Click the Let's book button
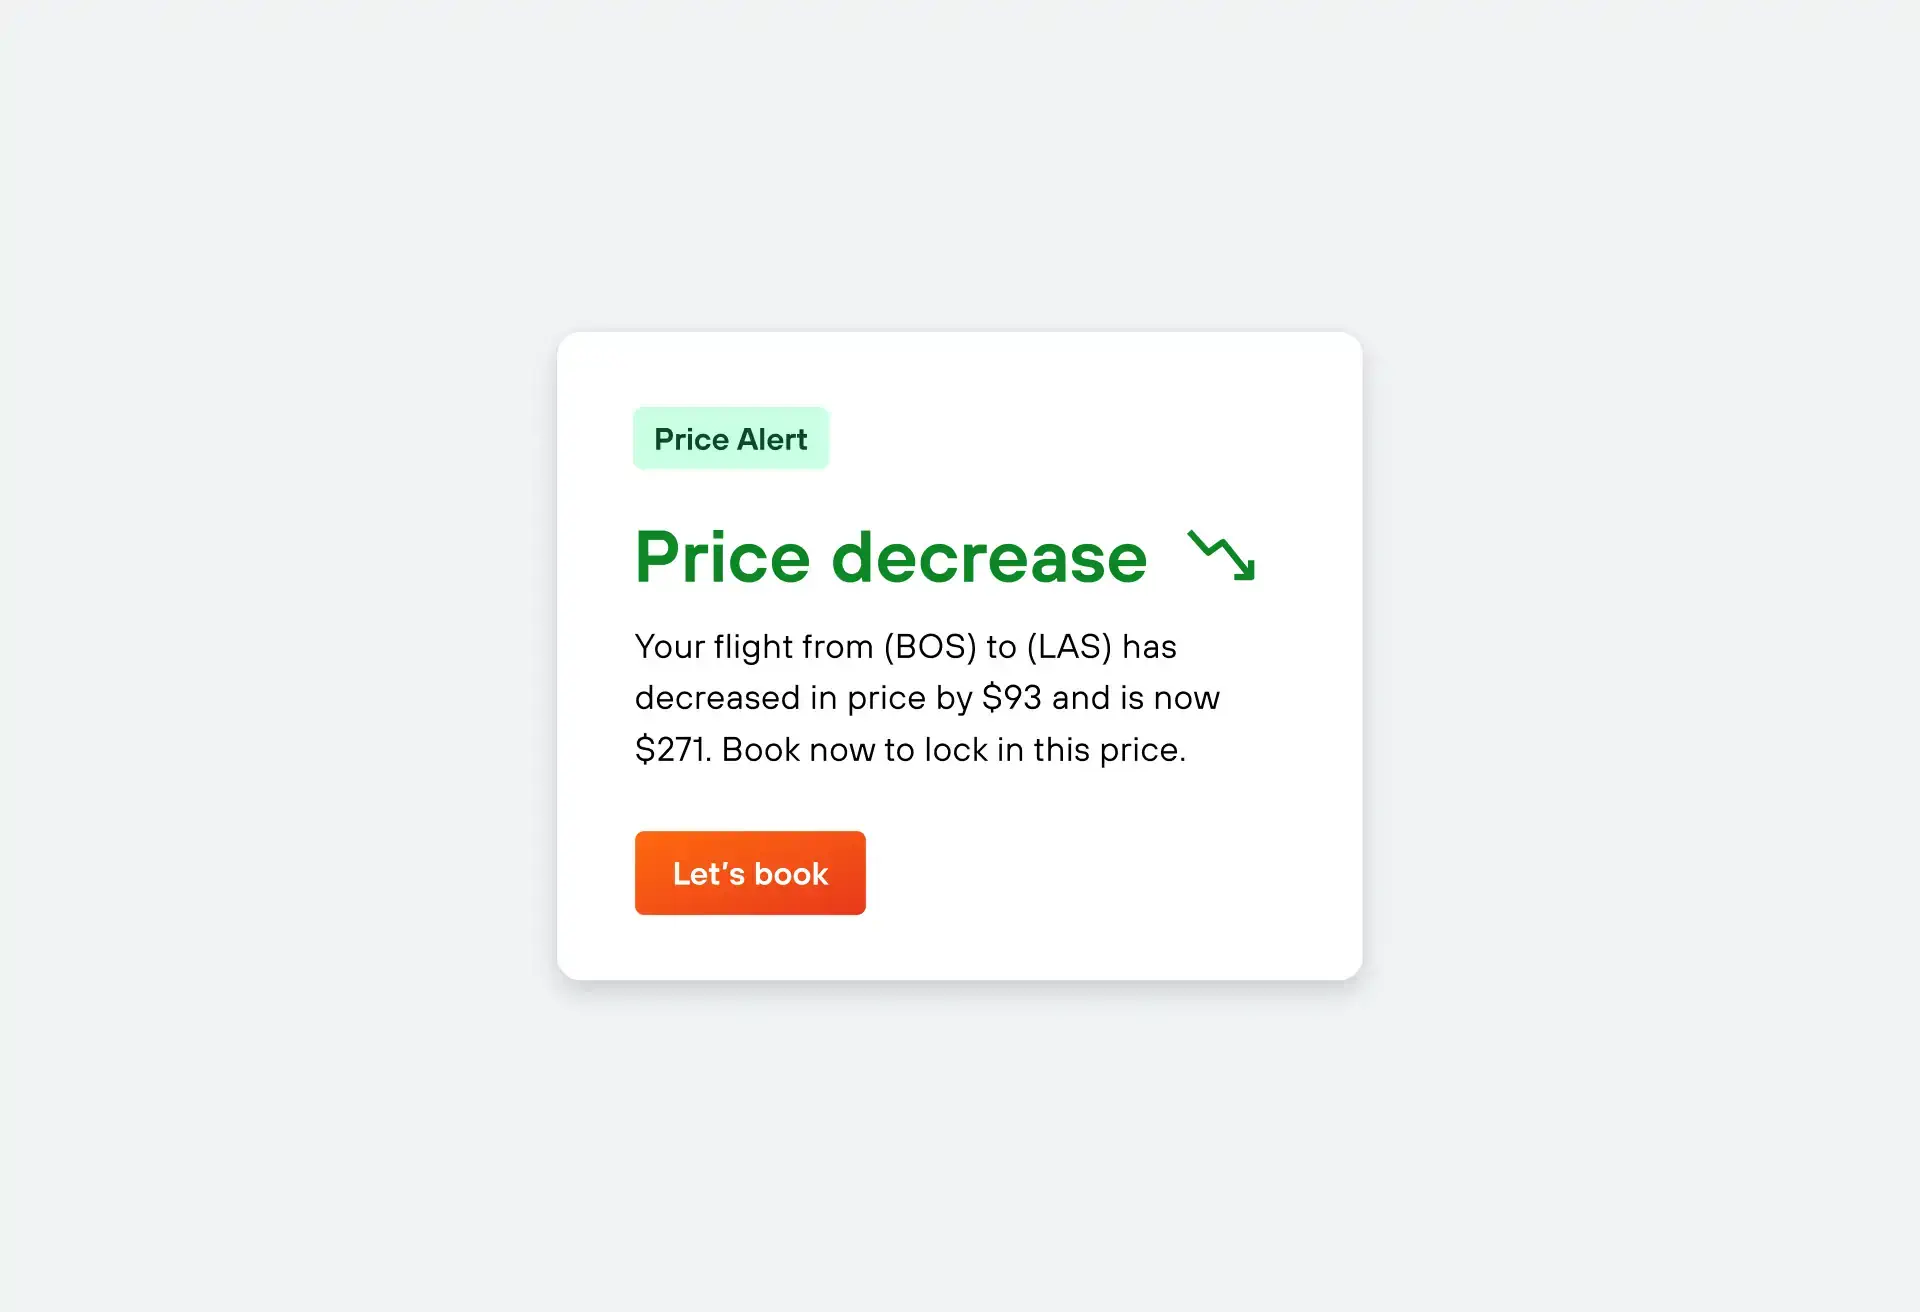The width and height of the screenshot is (1920, 1312). [x=750, y=873]
